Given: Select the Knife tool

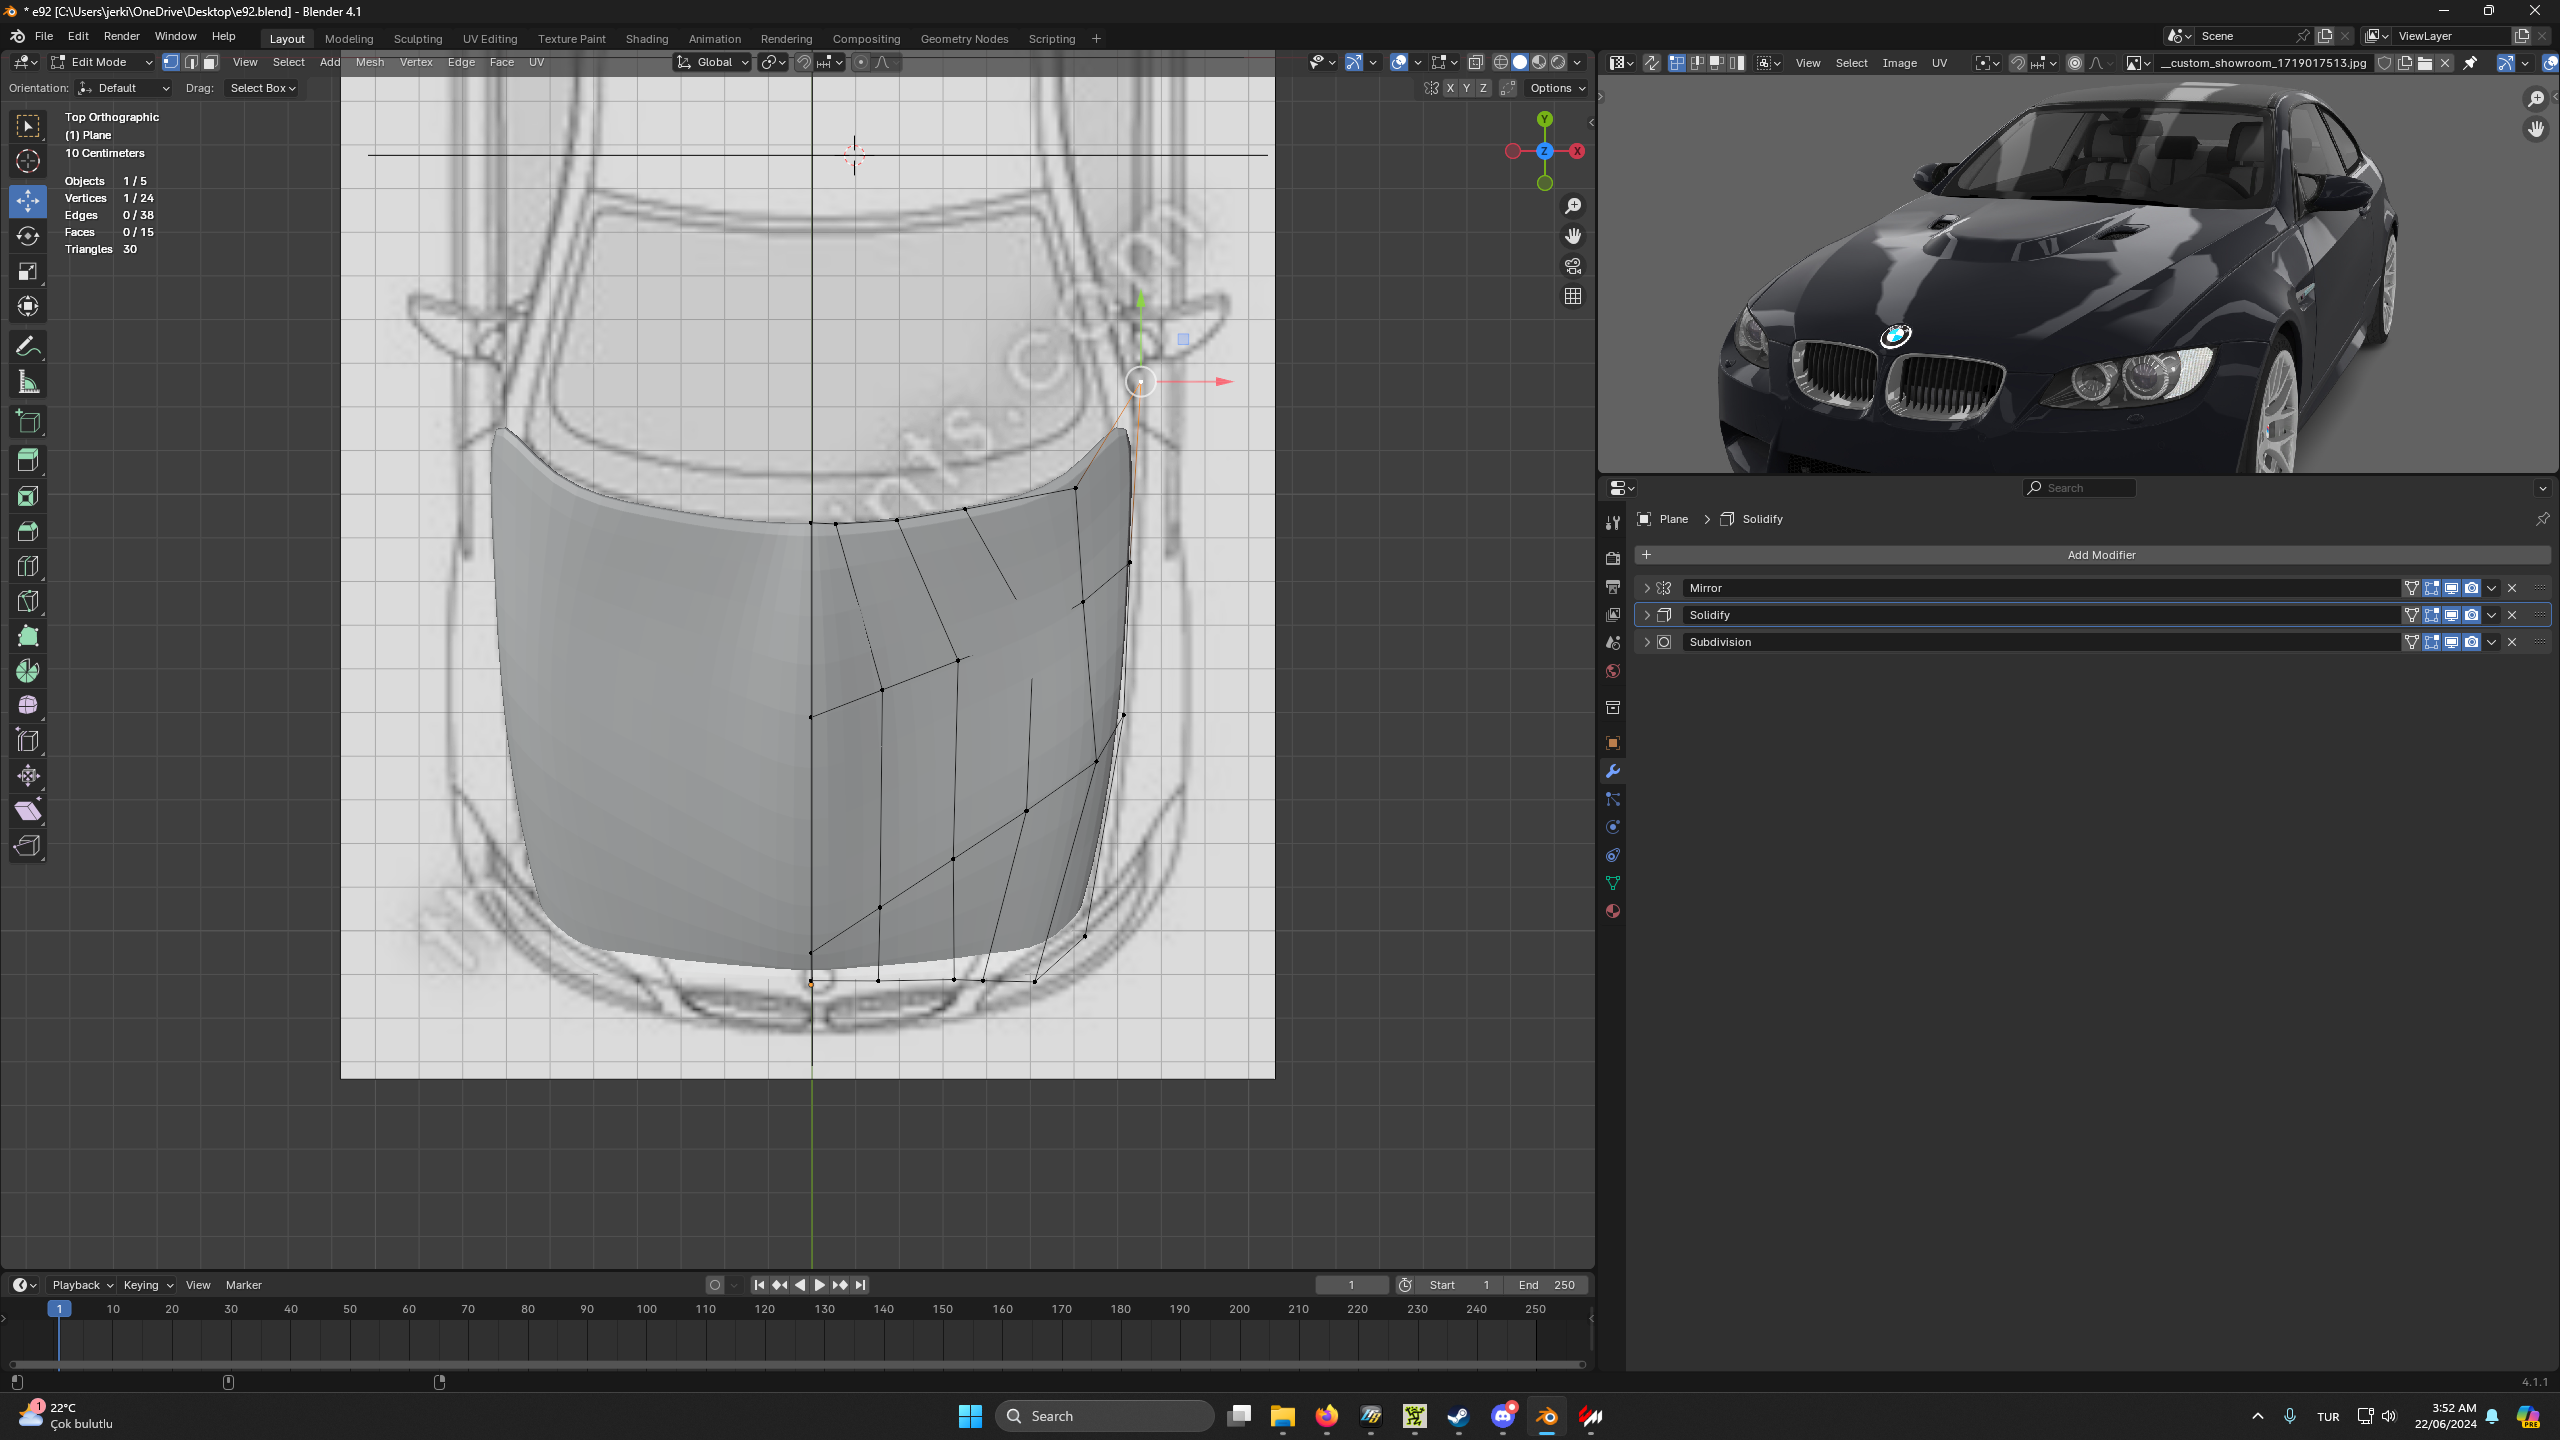Looking at the screenshot, I should click(28, 601).
